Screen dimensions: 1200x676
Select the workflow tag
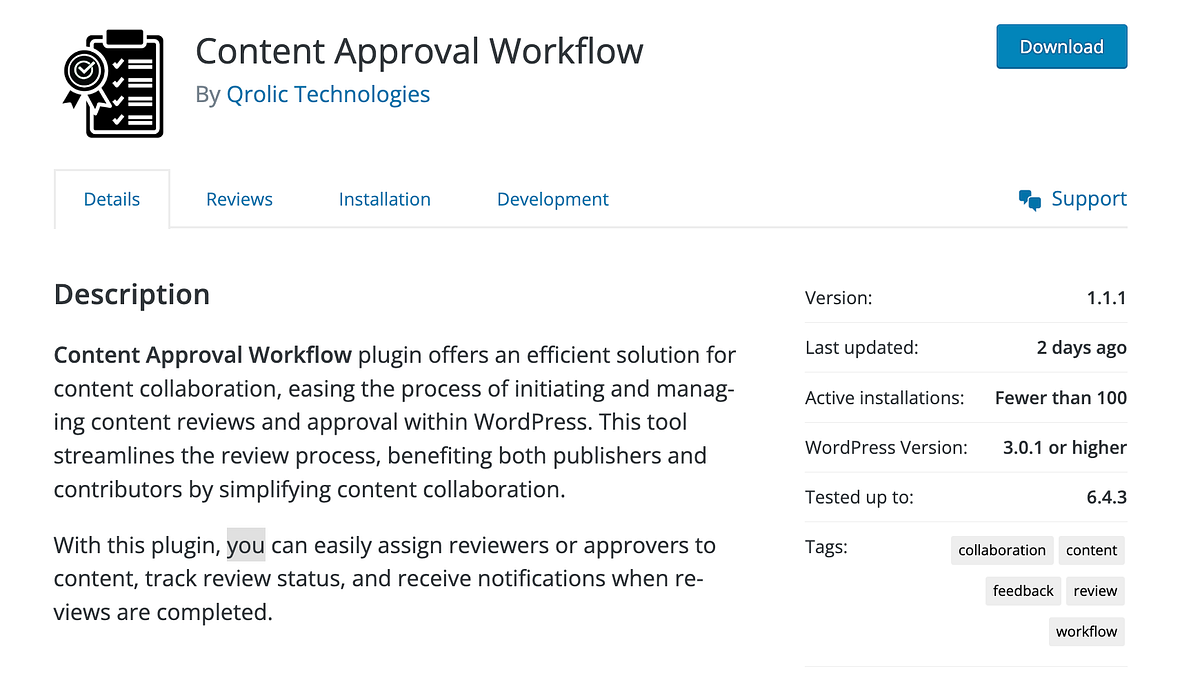point(1086,631)
